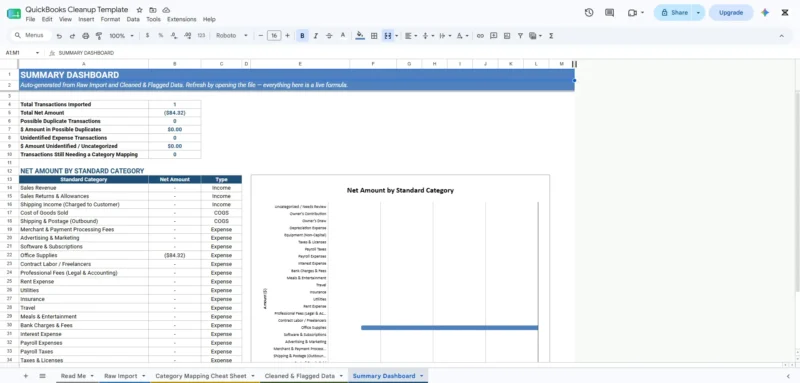Click the Share button

point(674,13)
